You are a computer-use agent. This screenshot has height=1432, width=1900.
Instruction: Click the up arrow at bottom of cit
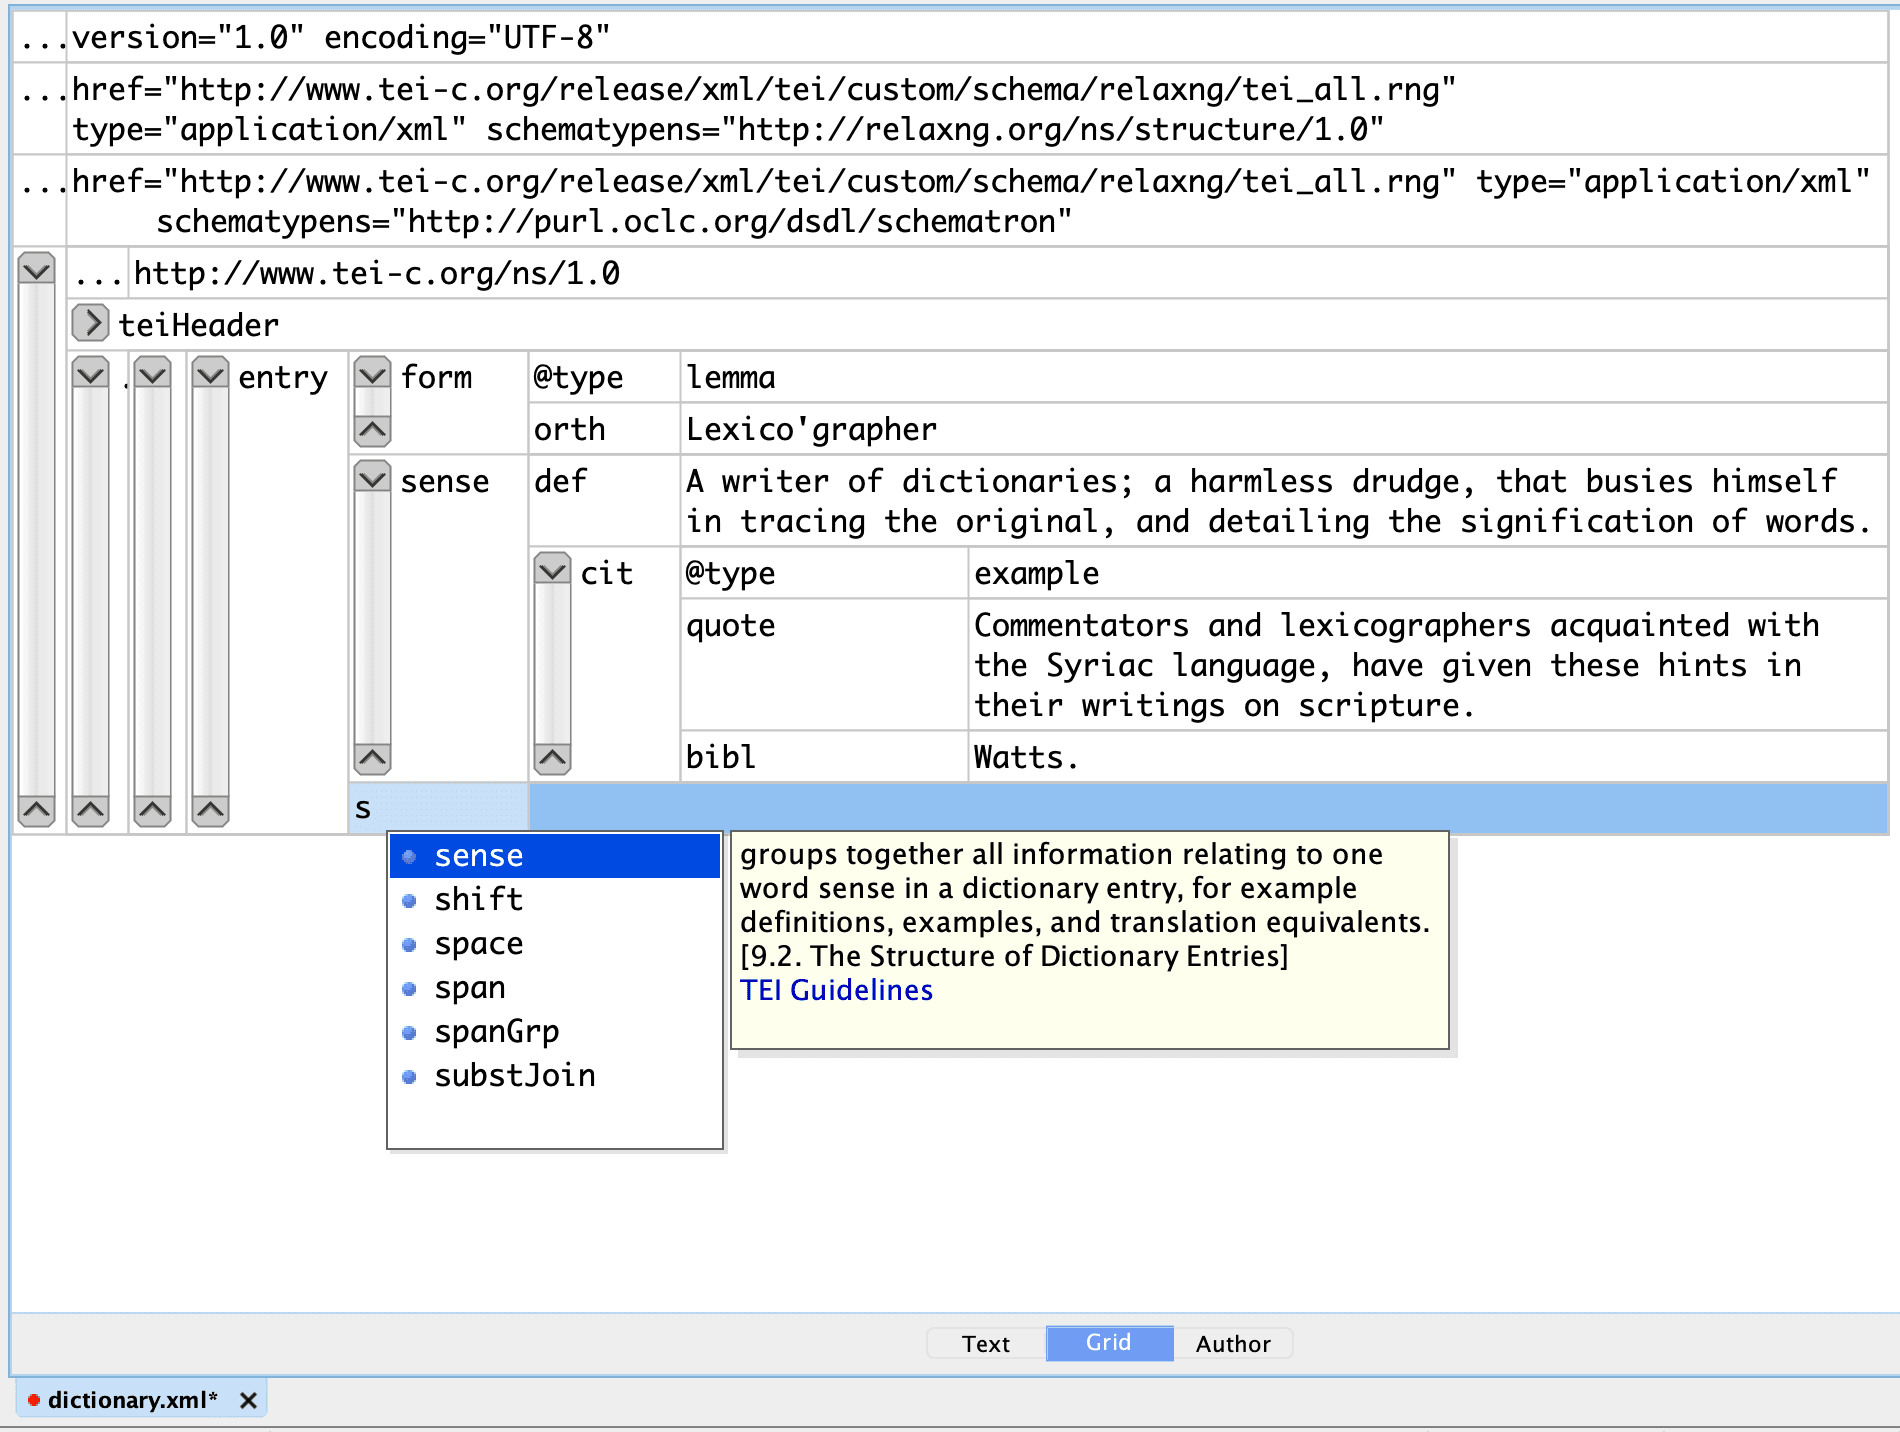552,759
